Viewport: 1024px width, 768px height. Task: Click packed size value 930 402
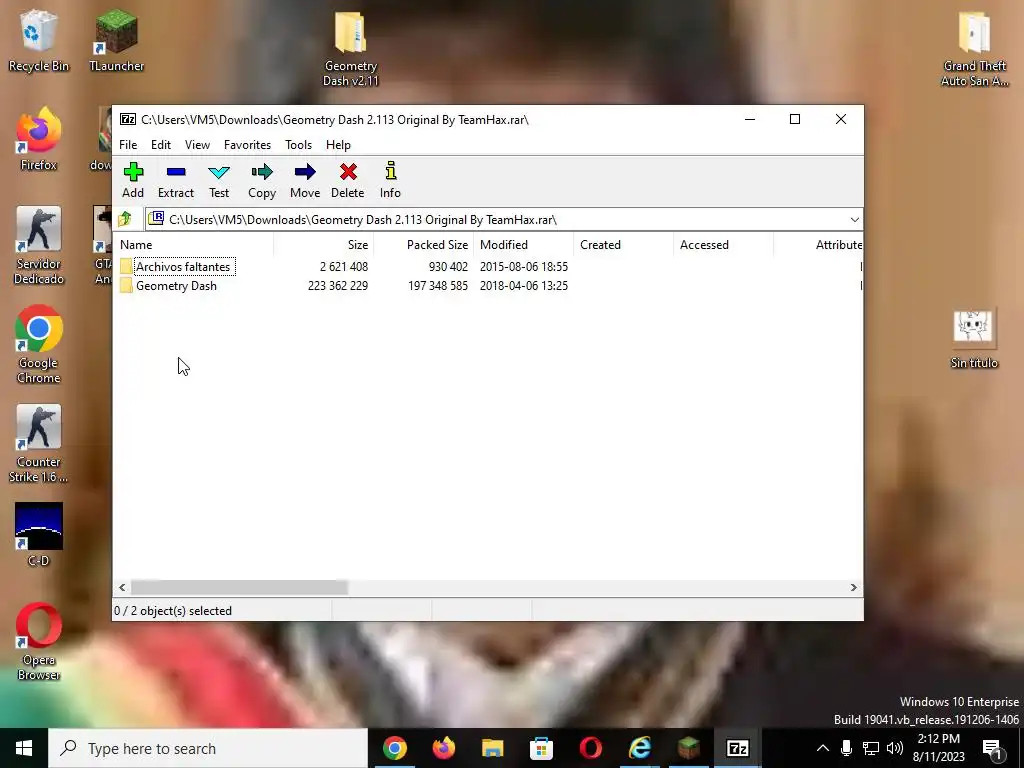(x=448, y=266)
